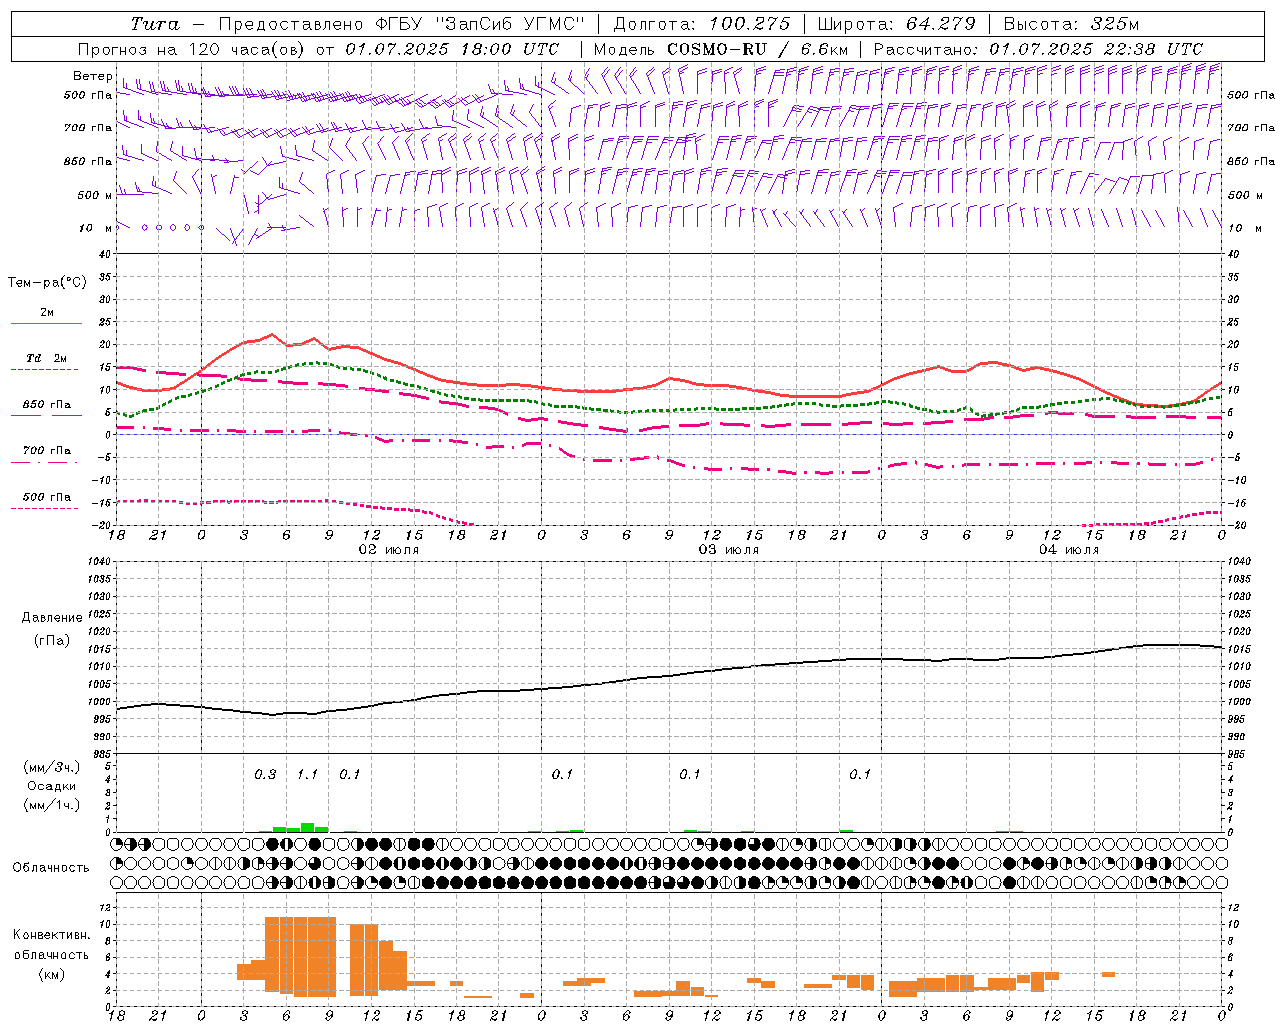1280x1024 pixels.
Task: Click "Прогноз на 120 часа(ов)" forecast text
Action: pyautogui.click(x=193, y=49)
